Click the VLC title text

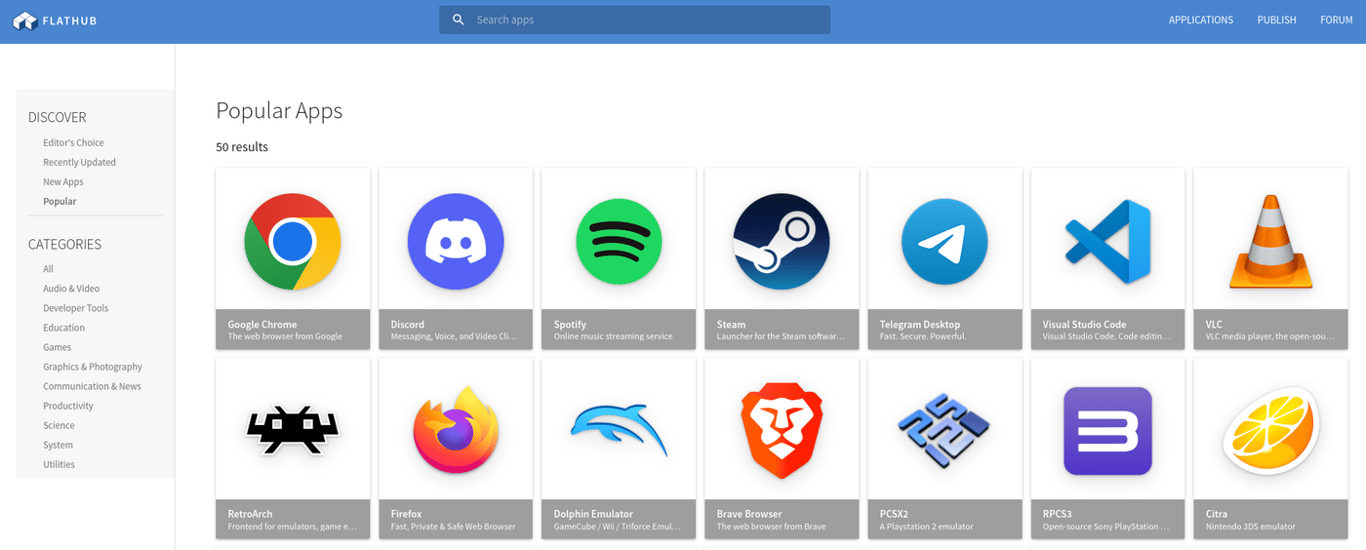(1214, 324)
